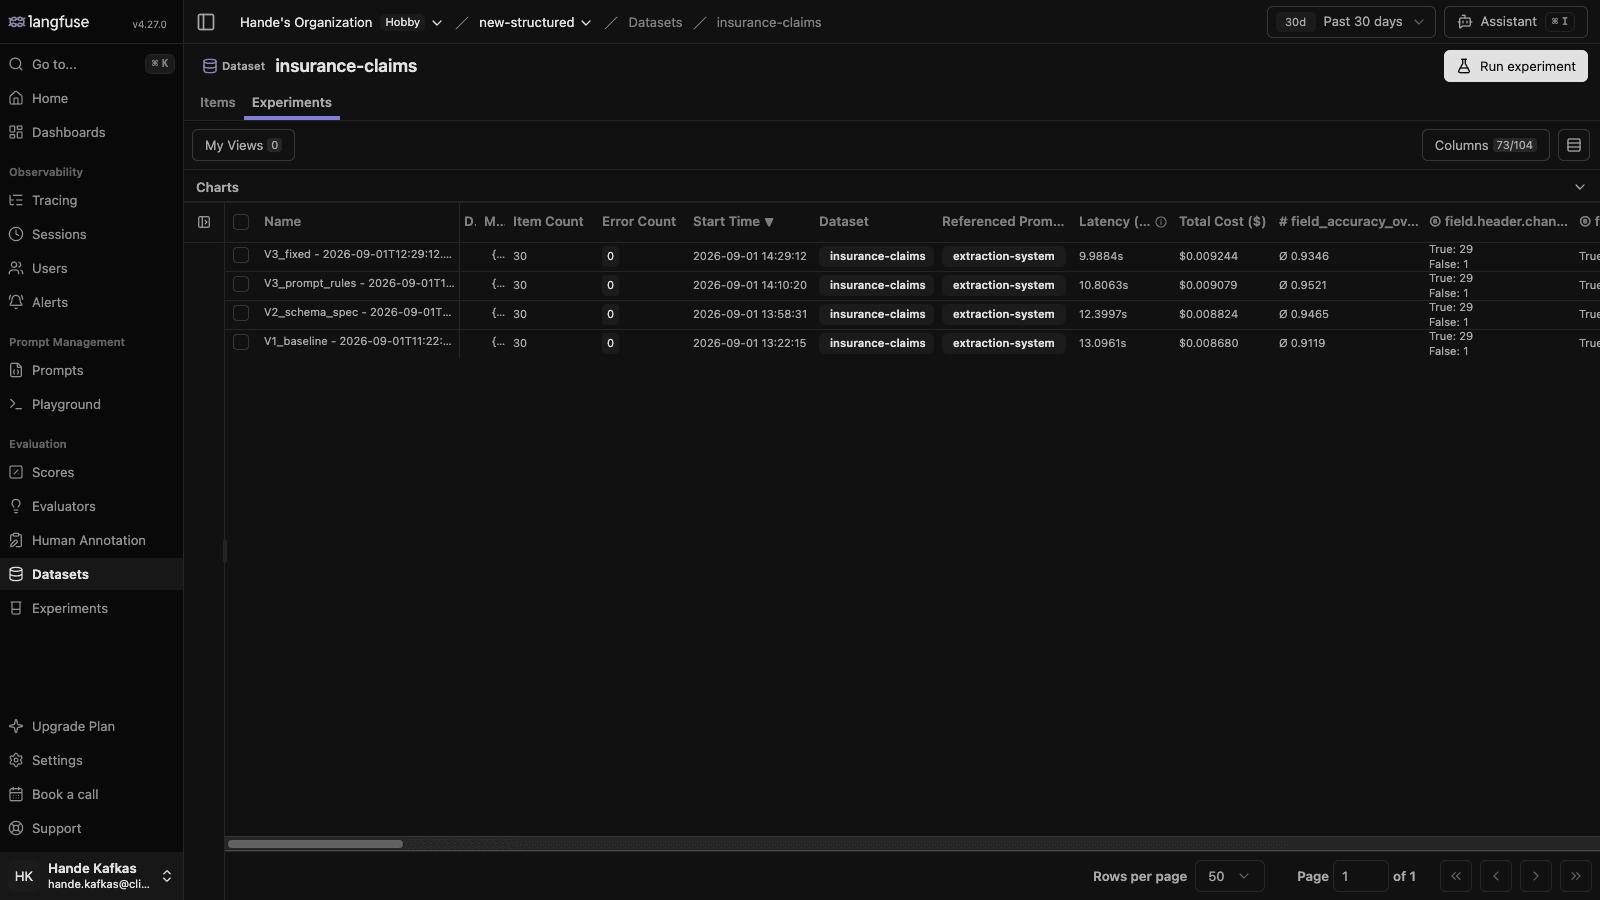The width and height of the screenshot is (1600, 900).
Task: Click insurance-claims dataset badge in V3_prompt_rules row
Action: pos(877,285)
